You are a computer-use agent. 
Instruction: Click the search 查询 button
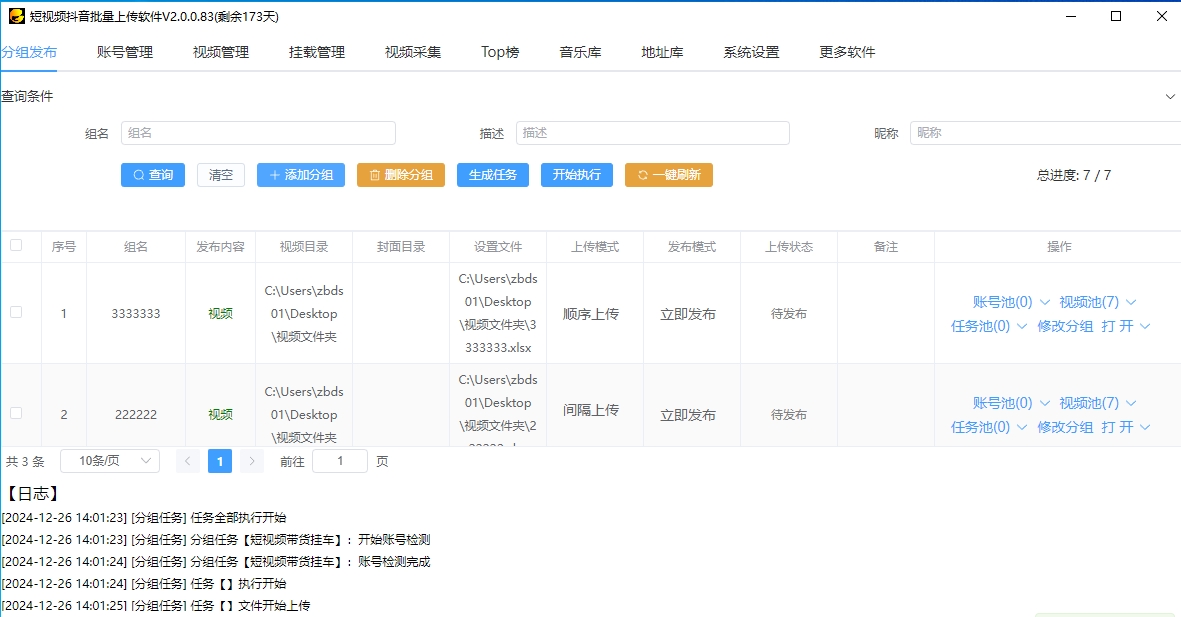click(152, 175)
